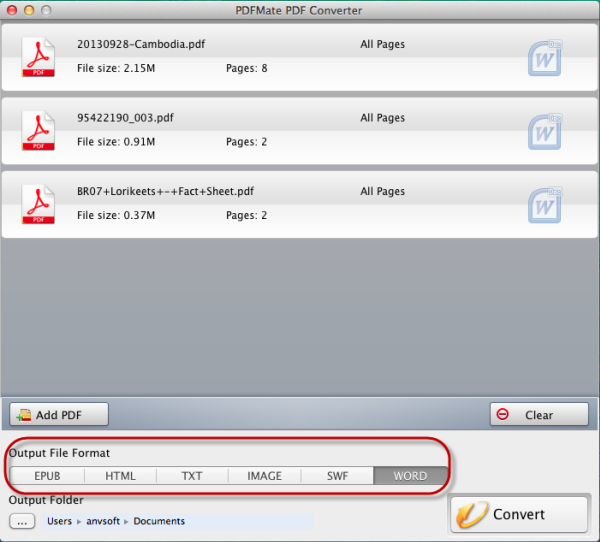Click the Word output icon for 20130928-Cambodia.pdf
The height and width of the screenshot is (542, 600).
pos(545,58)
